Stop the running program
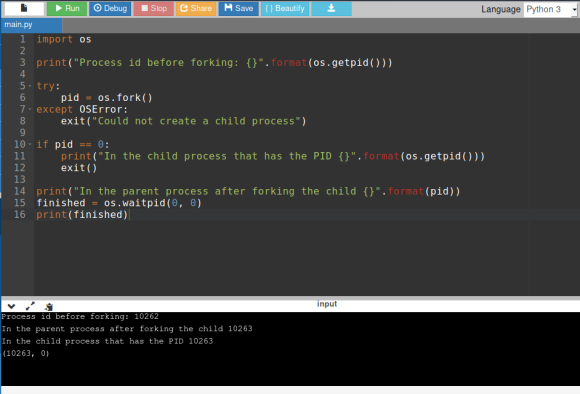 click(154, 8)
